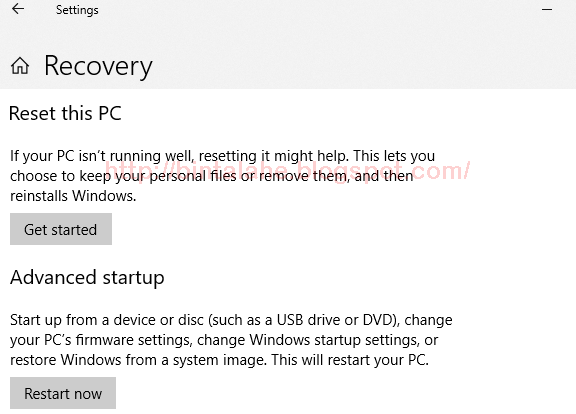This screenshot has width=576, height=414.
Task: Click the "USB drive or DVD" text
Action: pyautogui.click(x=335, y=320)
